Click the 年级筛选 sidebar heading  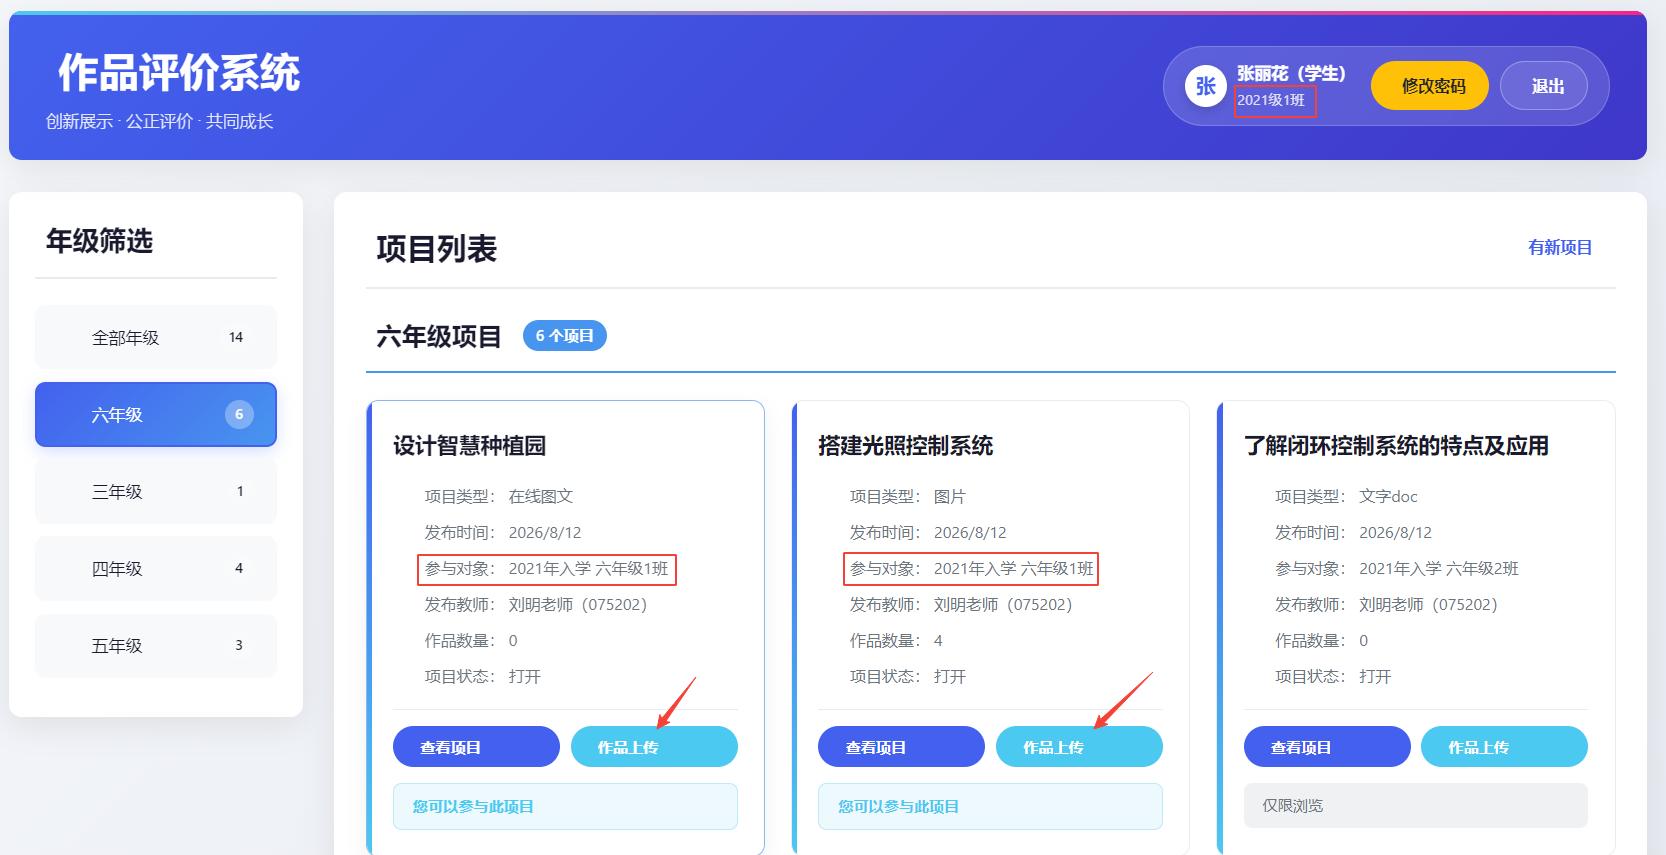(x=99, y=241)
